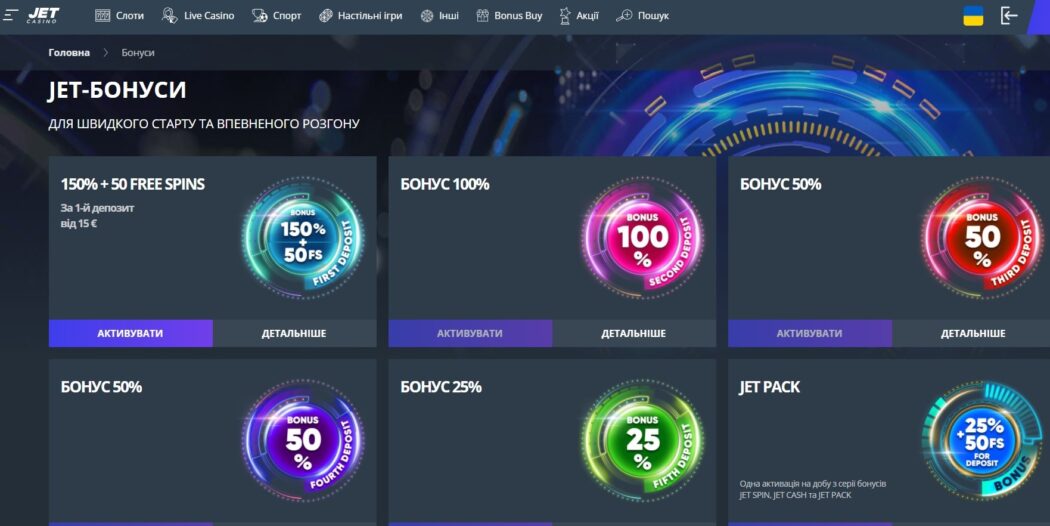The height and width of the screenshot is (526, 1050).
Task: Click the fifth deposit 25% bonus badge
Action: (643, 440)
